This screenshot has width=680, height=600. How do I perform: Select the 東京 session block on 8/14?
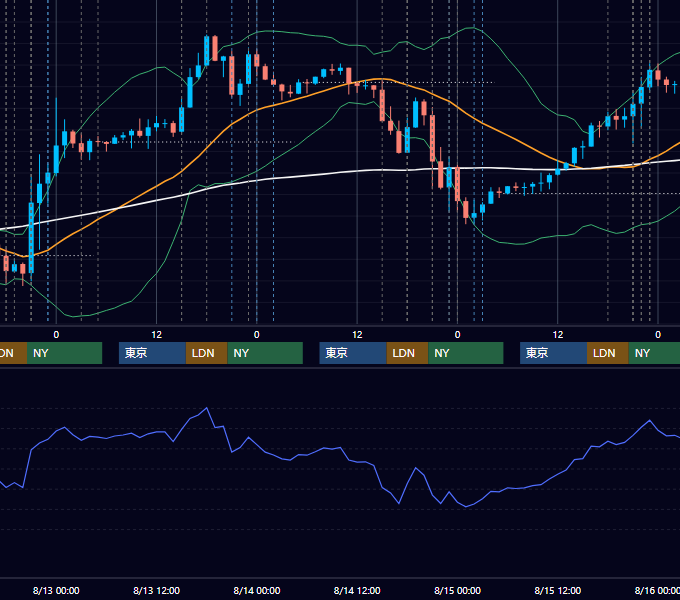pos(353,353)
